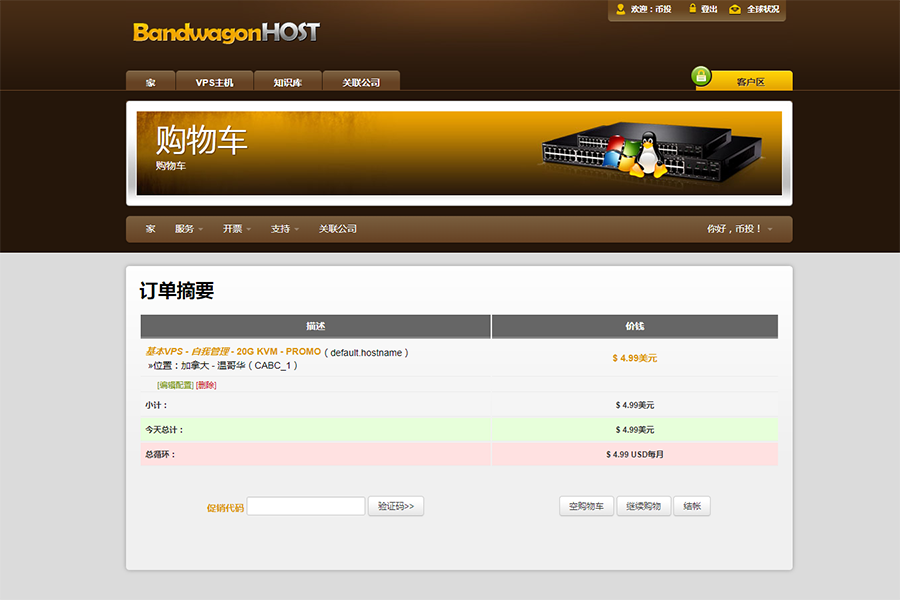The height and width of the screenshot is (600, 900).
Task: Click the envelope icon beside 全球状况
Action: [x=735, y=9]
